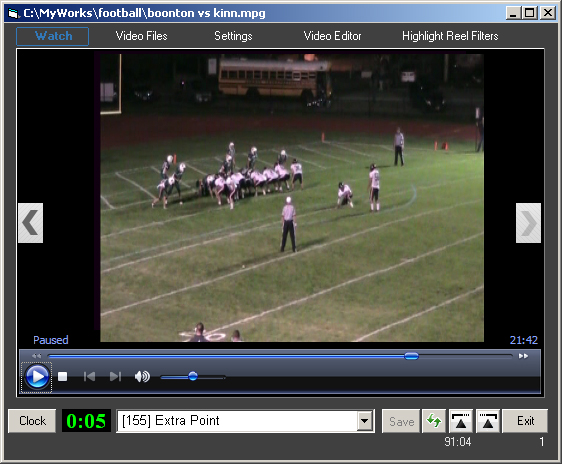
Task: Mute audio with the speaker icon
Action: click(142, 377)
